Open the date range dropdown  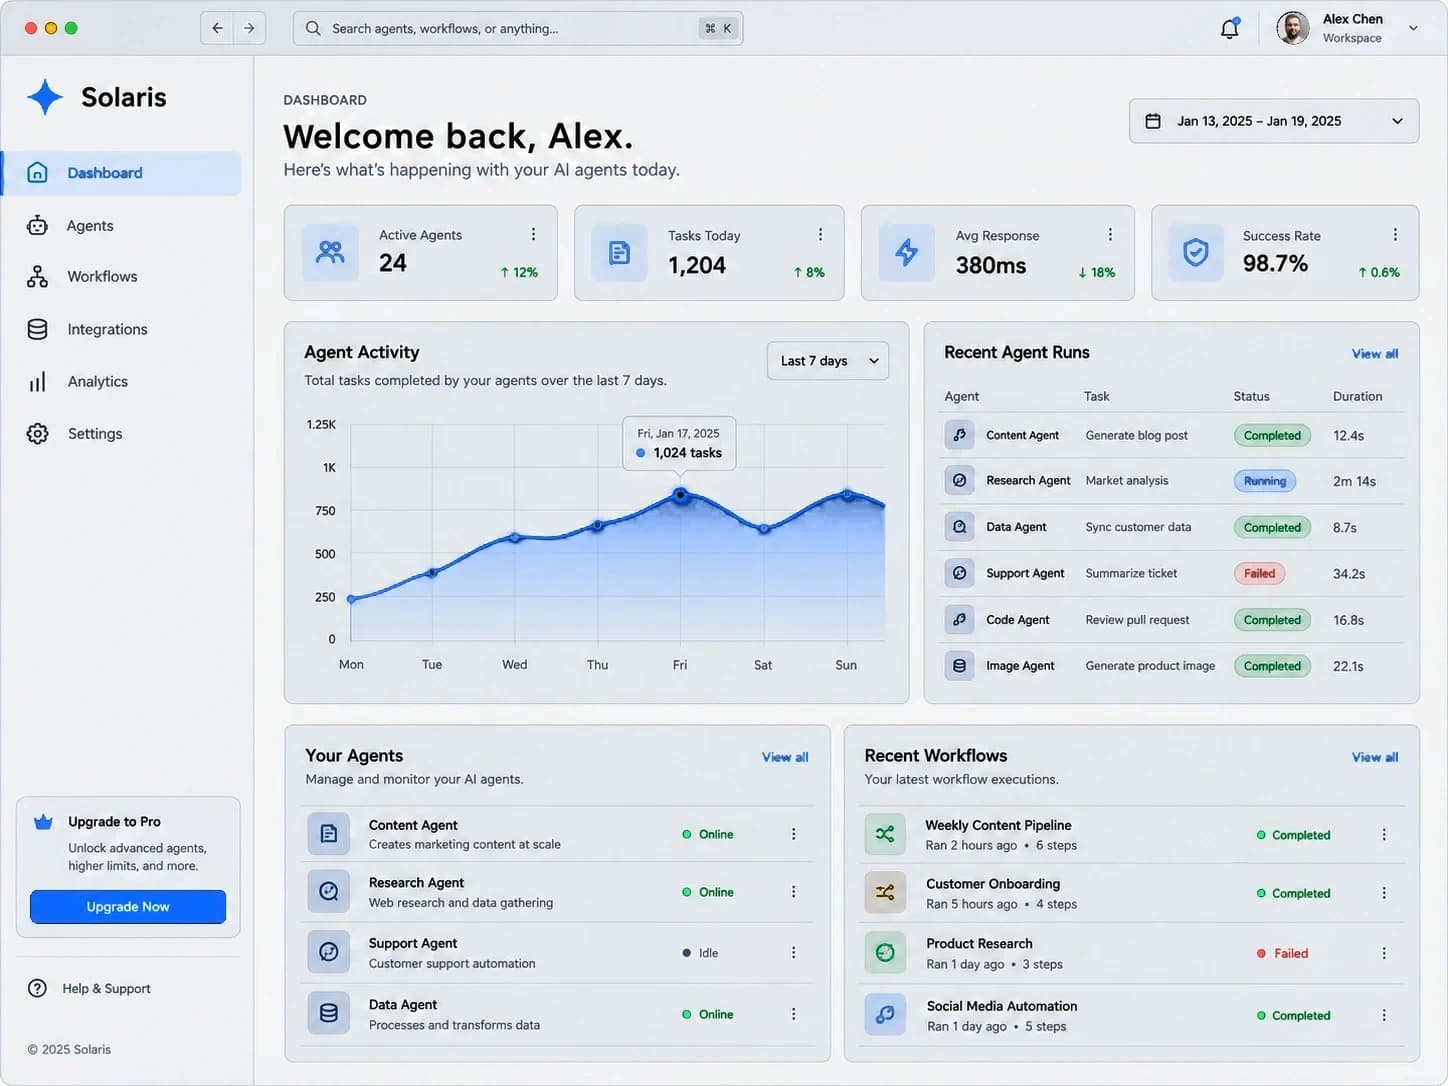point(1274,121)
